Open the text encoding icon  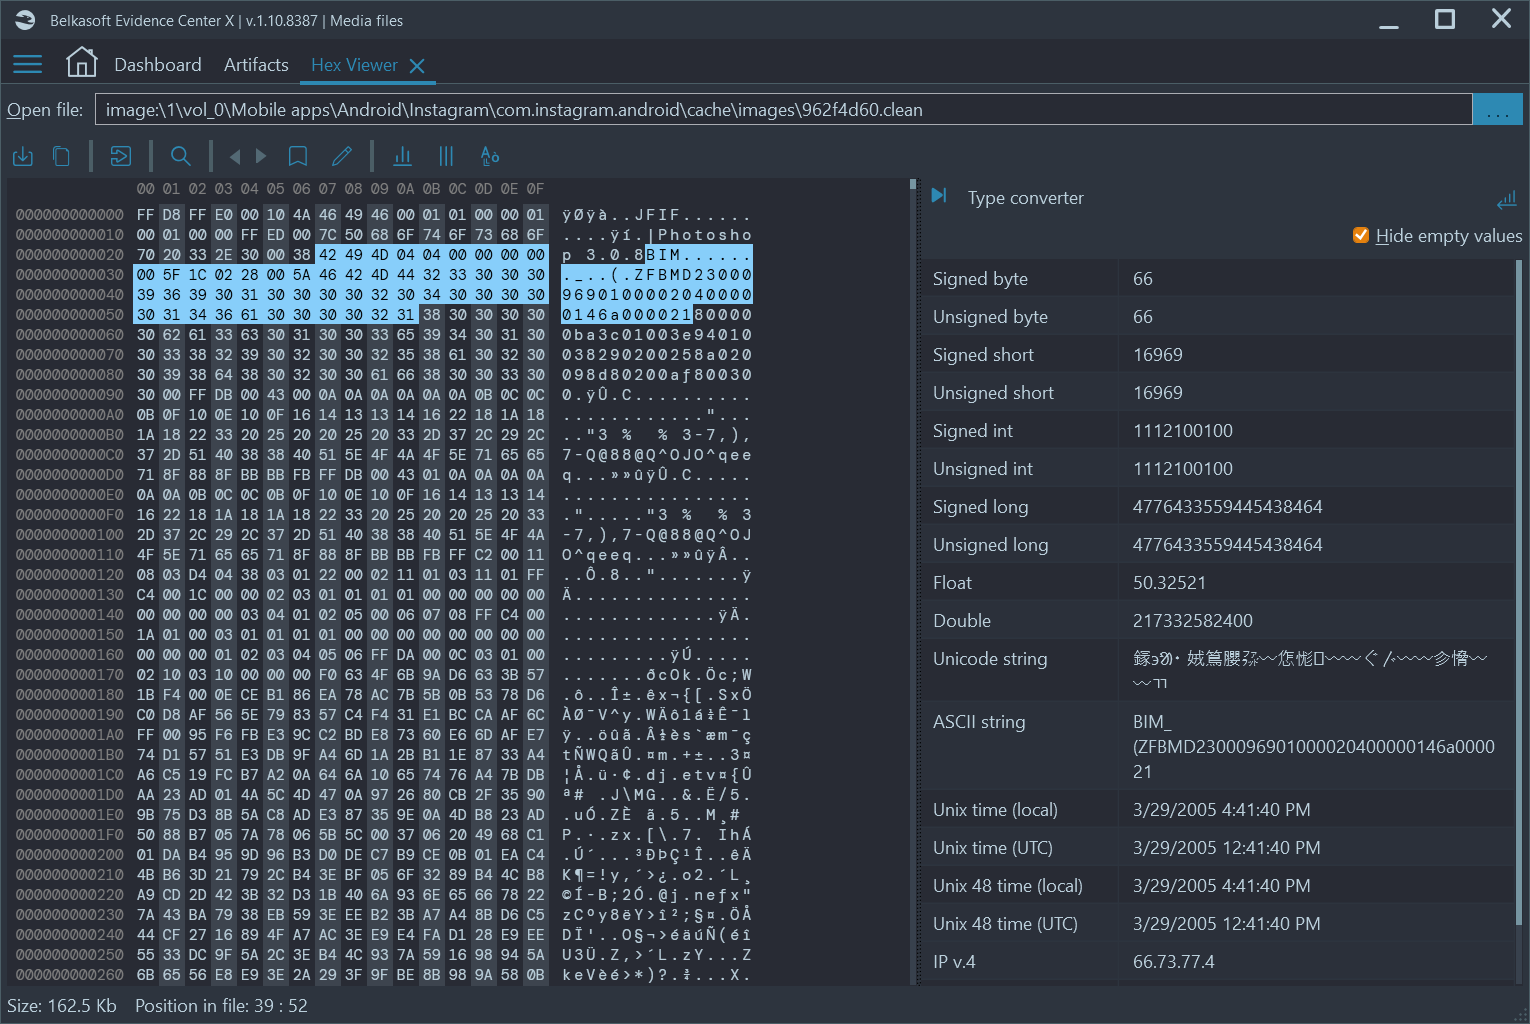pos(489,156)
